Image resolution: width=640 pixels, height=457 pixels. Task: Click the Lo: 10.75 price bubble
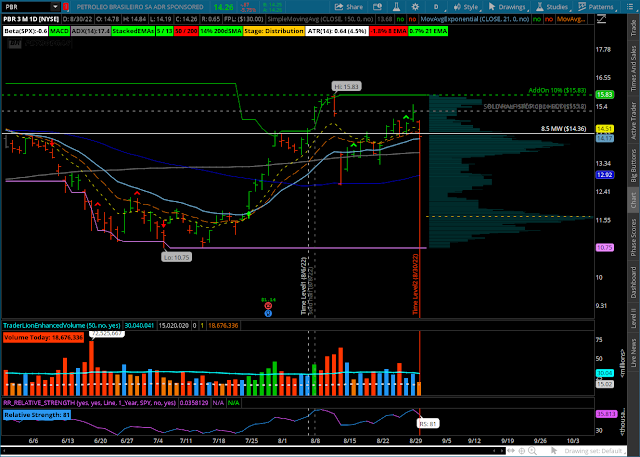click(176, 257)
